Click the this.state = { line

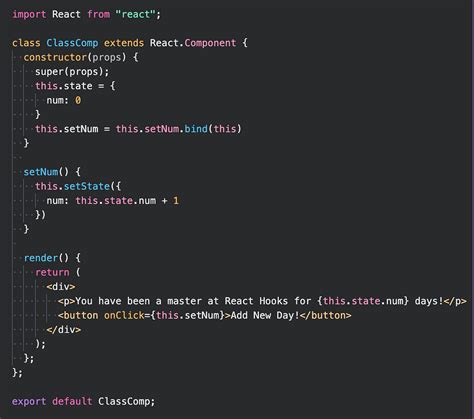pos(75,86)
